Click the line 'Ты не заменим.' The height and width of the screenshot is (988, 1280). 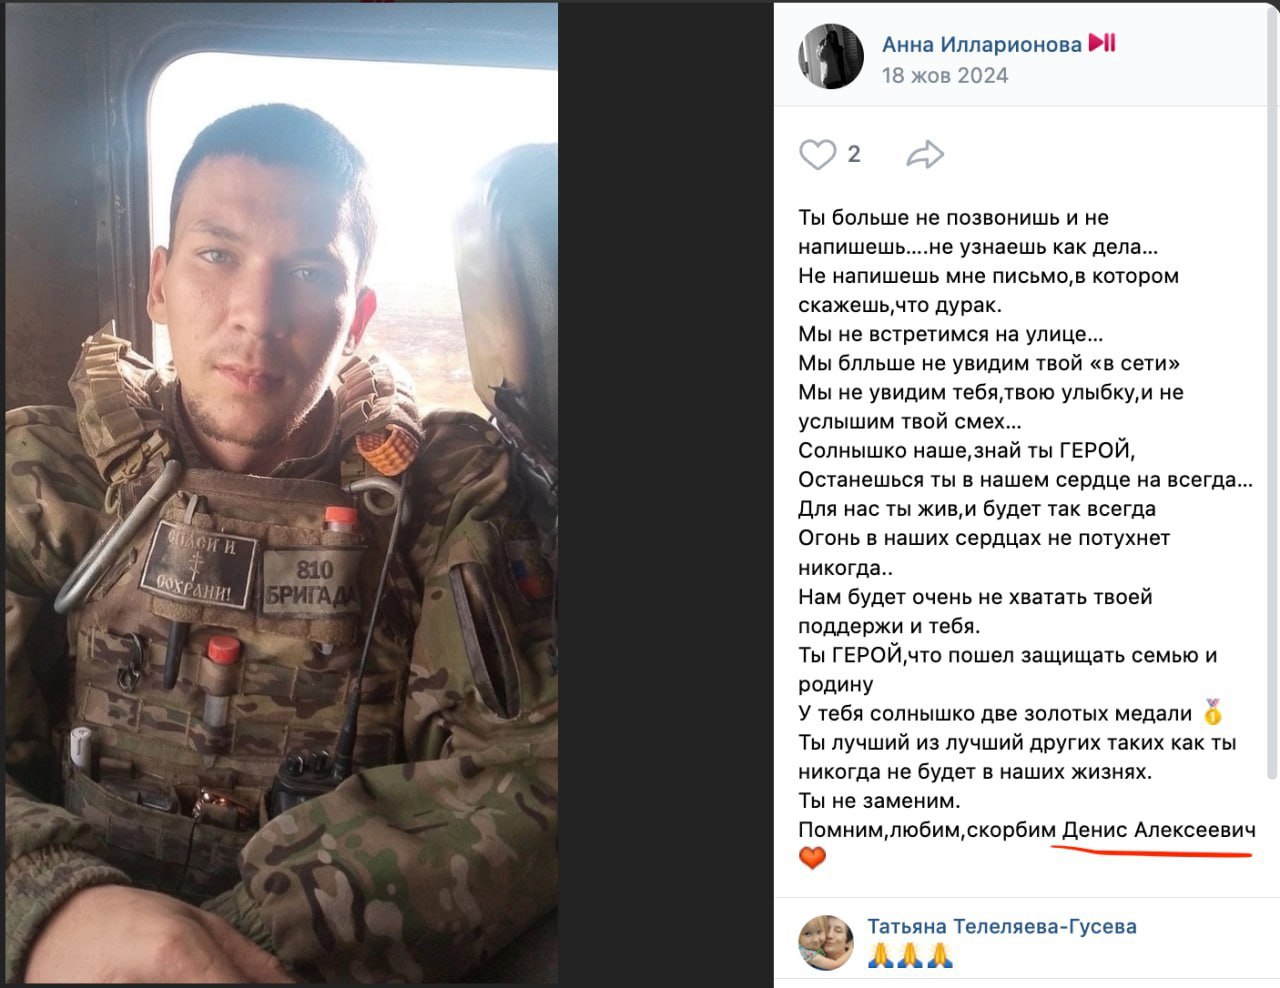[879, 801]
